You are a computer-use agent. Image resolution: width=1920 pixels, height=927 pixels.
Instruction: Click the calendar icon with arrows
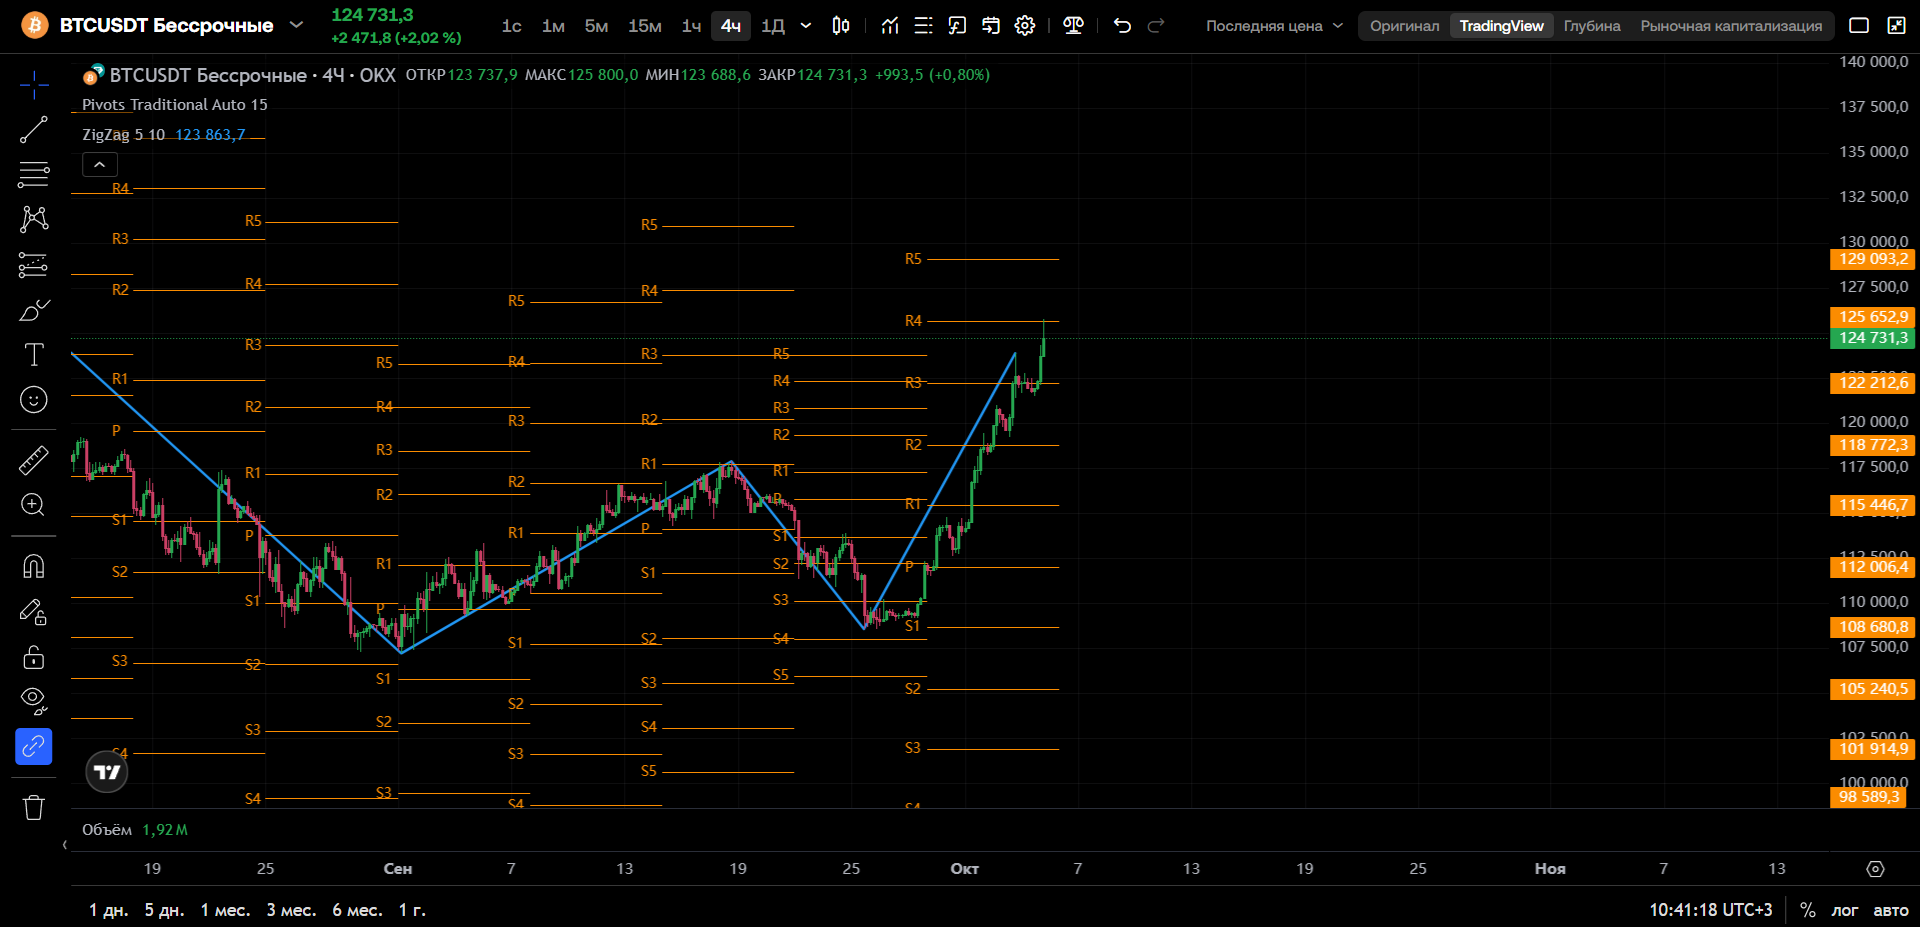point(991,26)
